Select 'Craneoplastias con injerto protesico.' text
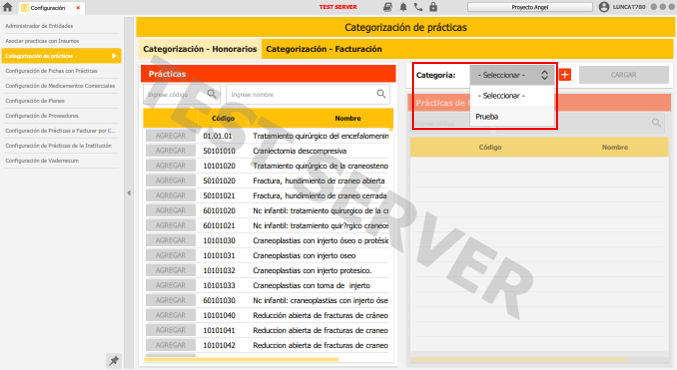 point(312,271)
